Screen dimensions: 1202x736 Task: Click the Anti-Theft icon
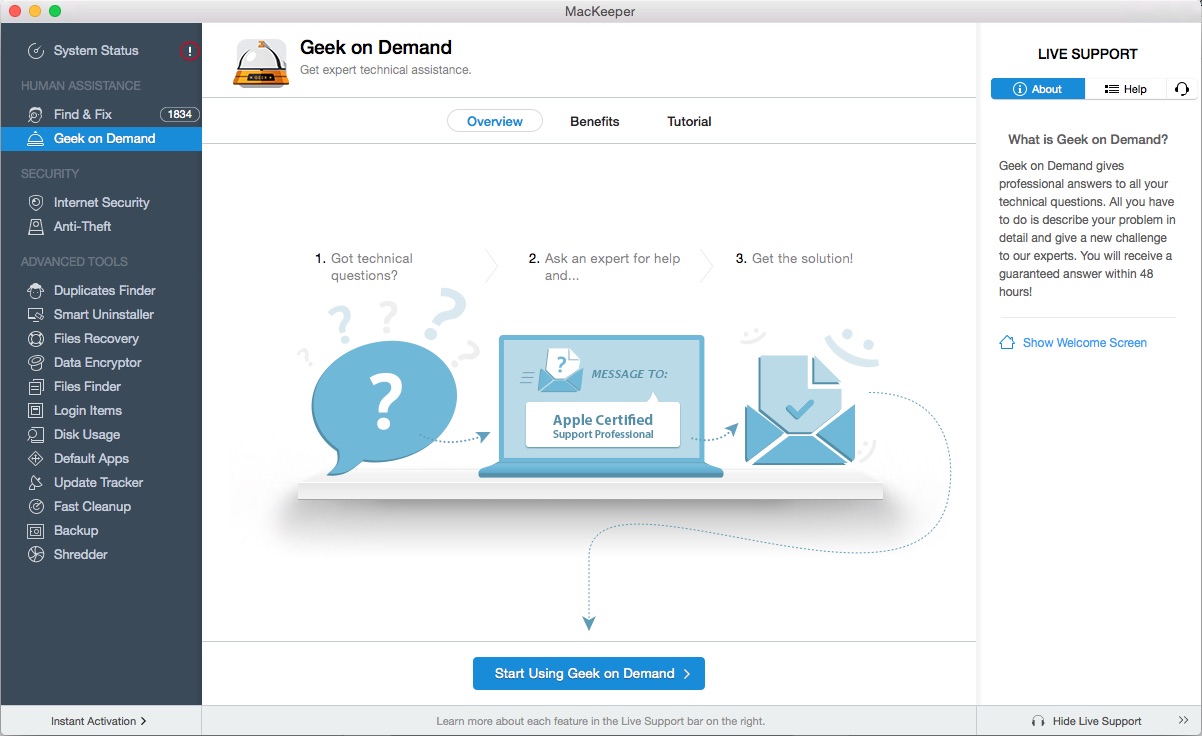tap(36, 227)
